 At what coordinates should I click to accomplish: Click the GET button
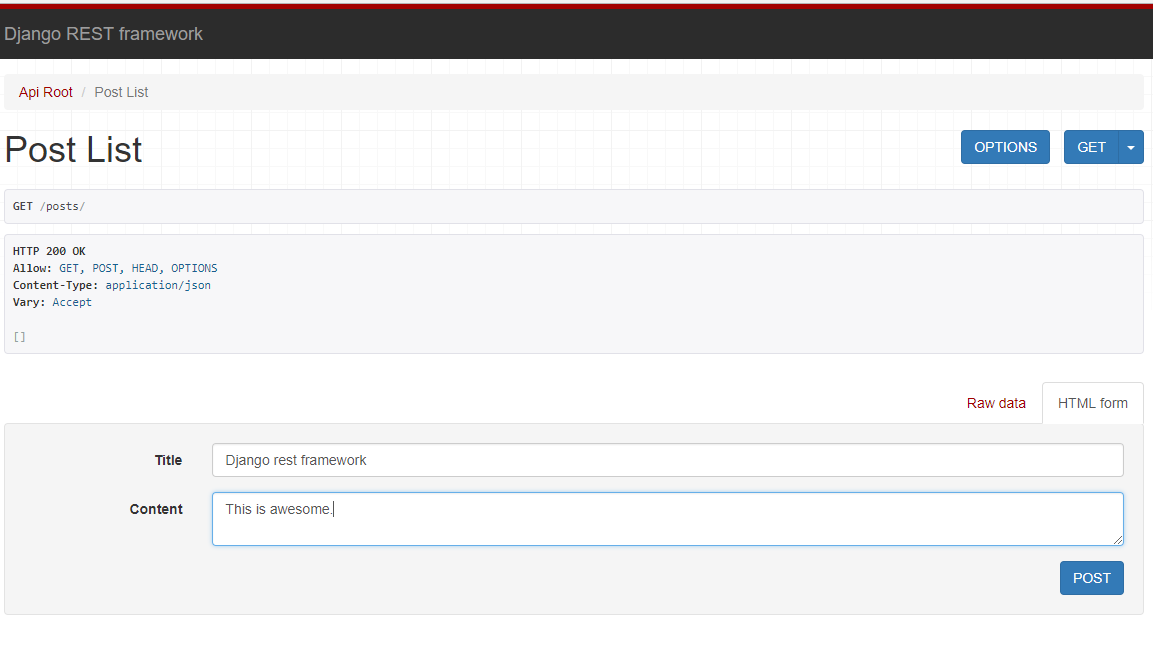(x=1091, y=147)
